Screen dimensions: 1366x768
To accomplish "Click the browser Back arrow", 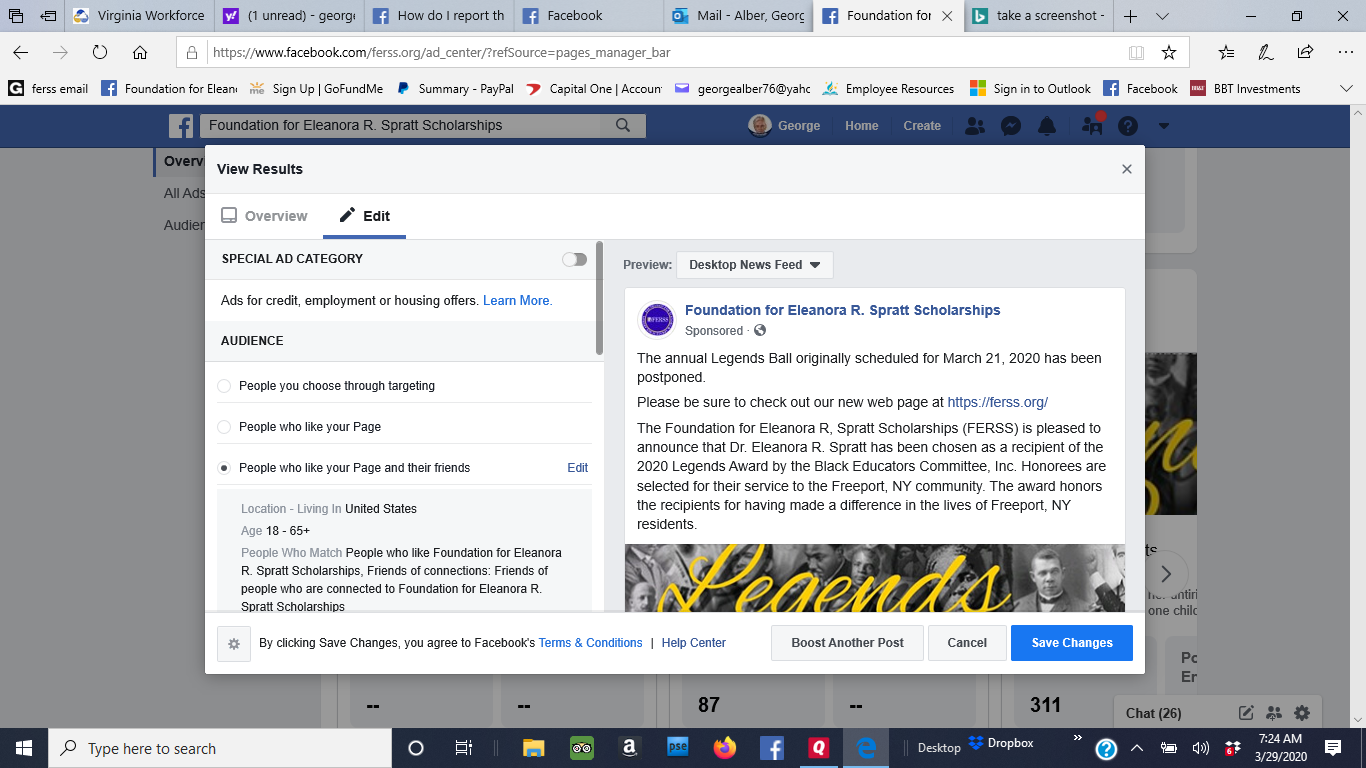I will (x=21, y=52).
